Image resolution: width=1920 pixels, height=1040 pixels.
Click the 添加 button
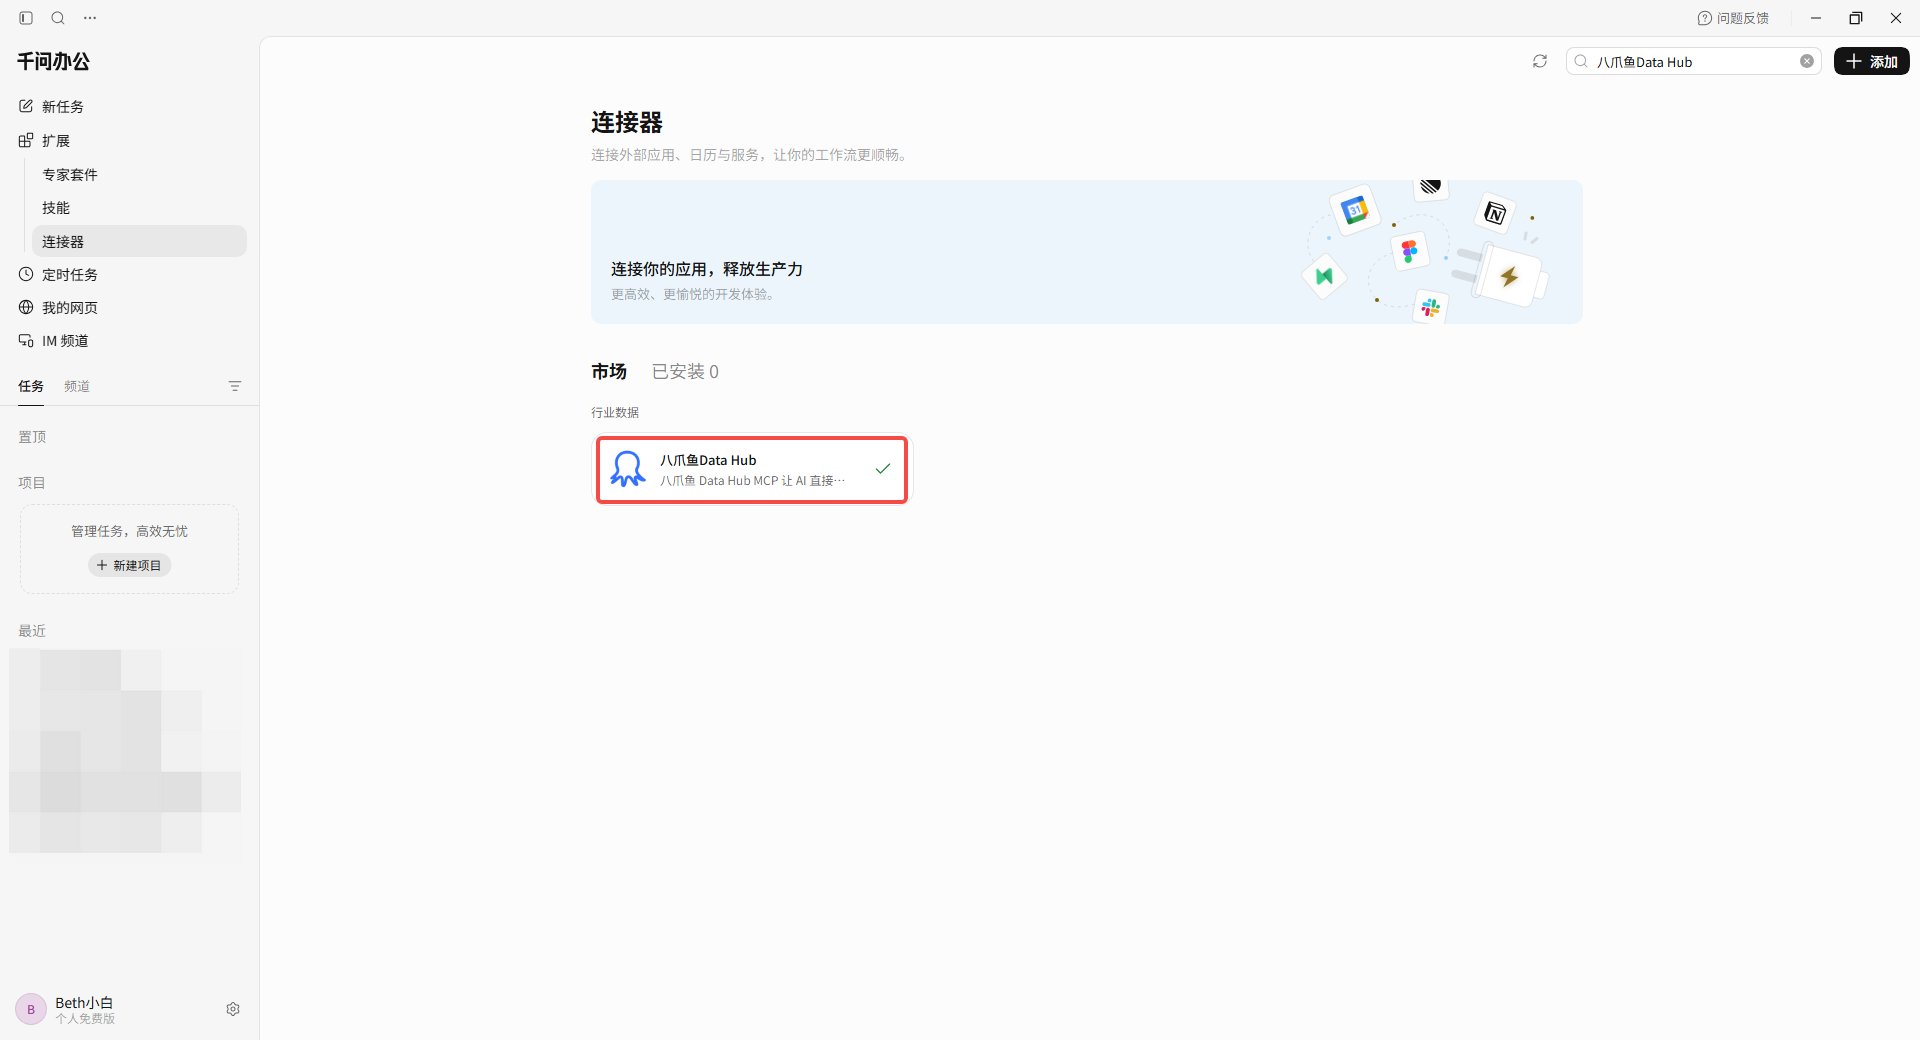click(1871, 61)
